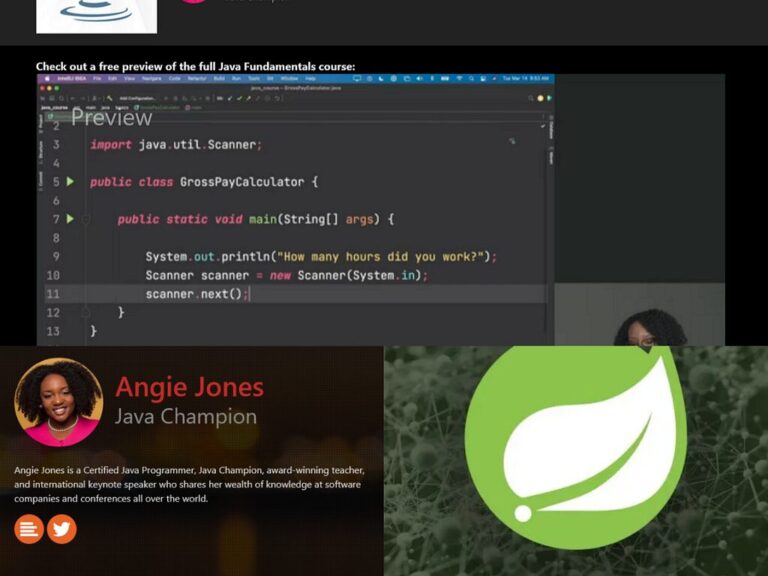
Task: Click the green run arrow beside GrossPayCalculator class
Action: tap(70, 182)
